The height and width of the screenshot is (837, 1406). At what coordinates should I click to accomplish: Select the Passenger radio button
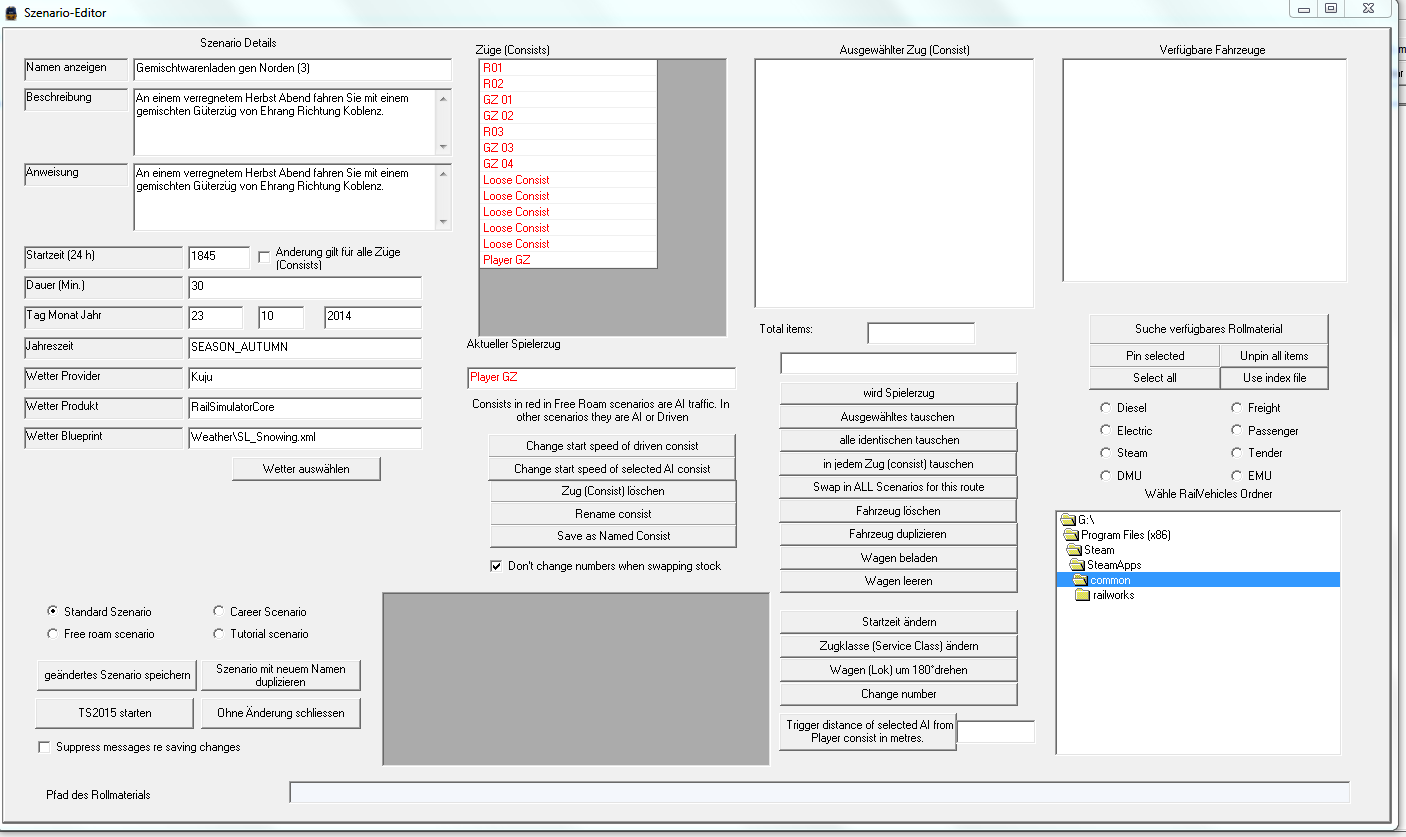point(1237,431)
